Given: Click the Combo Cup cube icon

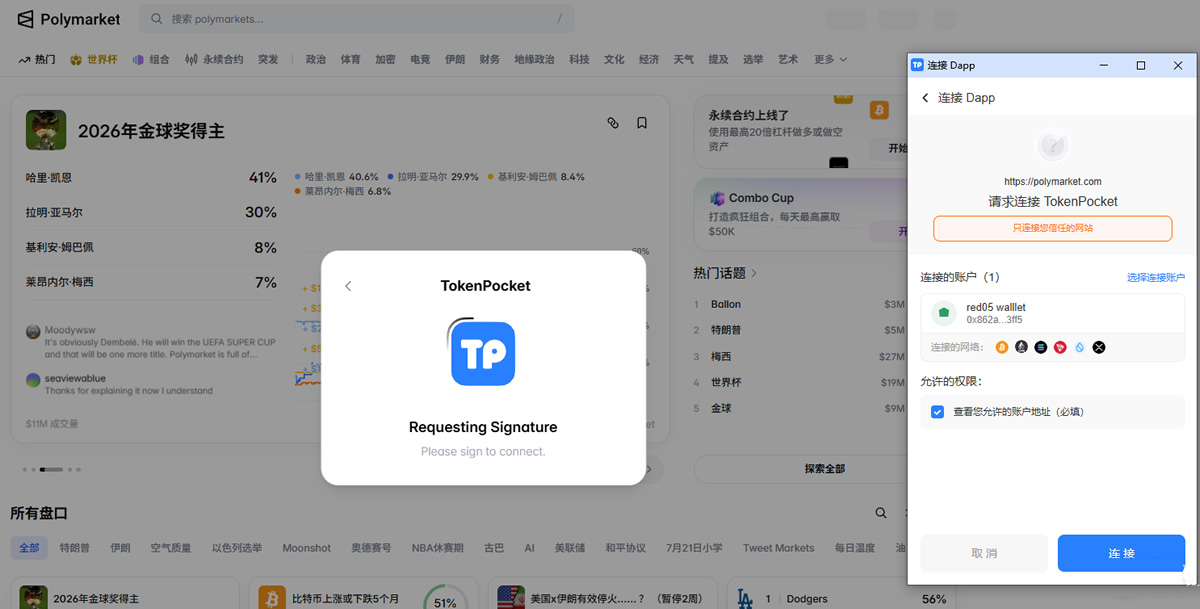Looking at the screenshot, I should pos(718,198).
